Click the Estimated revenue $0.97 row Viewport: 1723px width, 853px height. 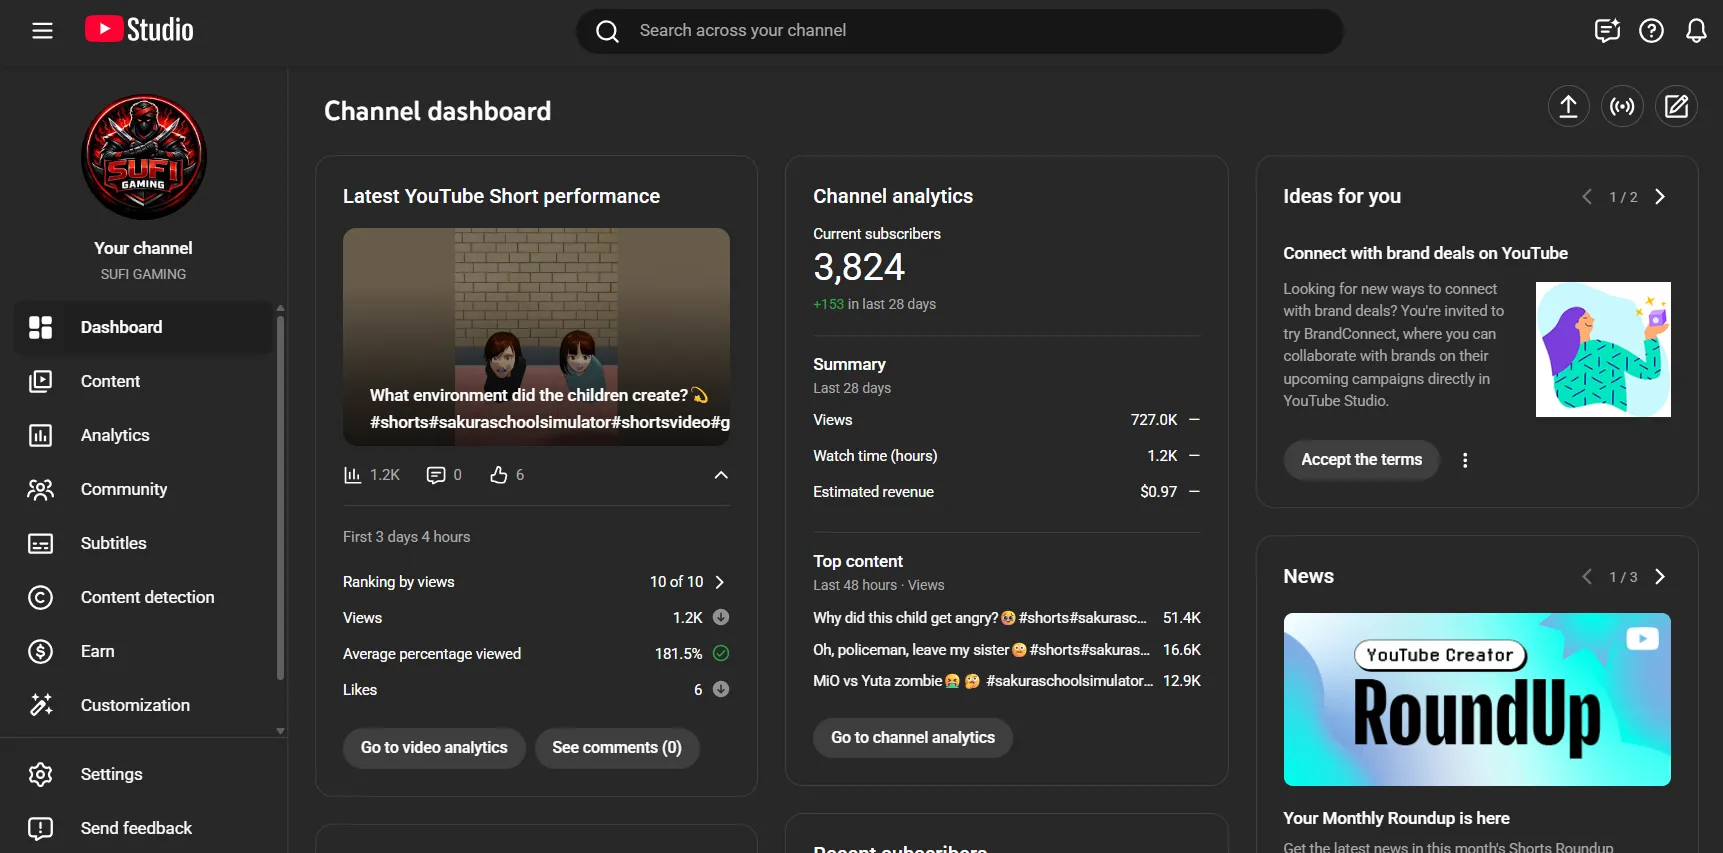(x=1007, y=492)
